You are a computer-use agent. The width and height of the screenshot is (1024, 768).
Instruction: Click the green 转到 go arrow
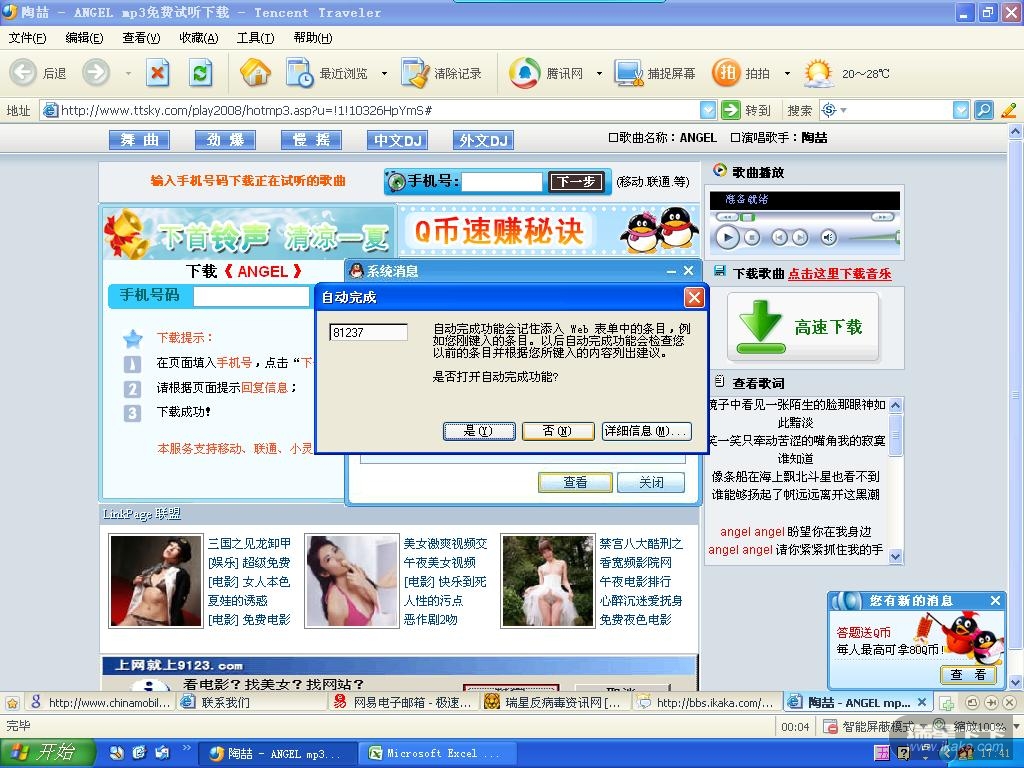coord(730,110)
